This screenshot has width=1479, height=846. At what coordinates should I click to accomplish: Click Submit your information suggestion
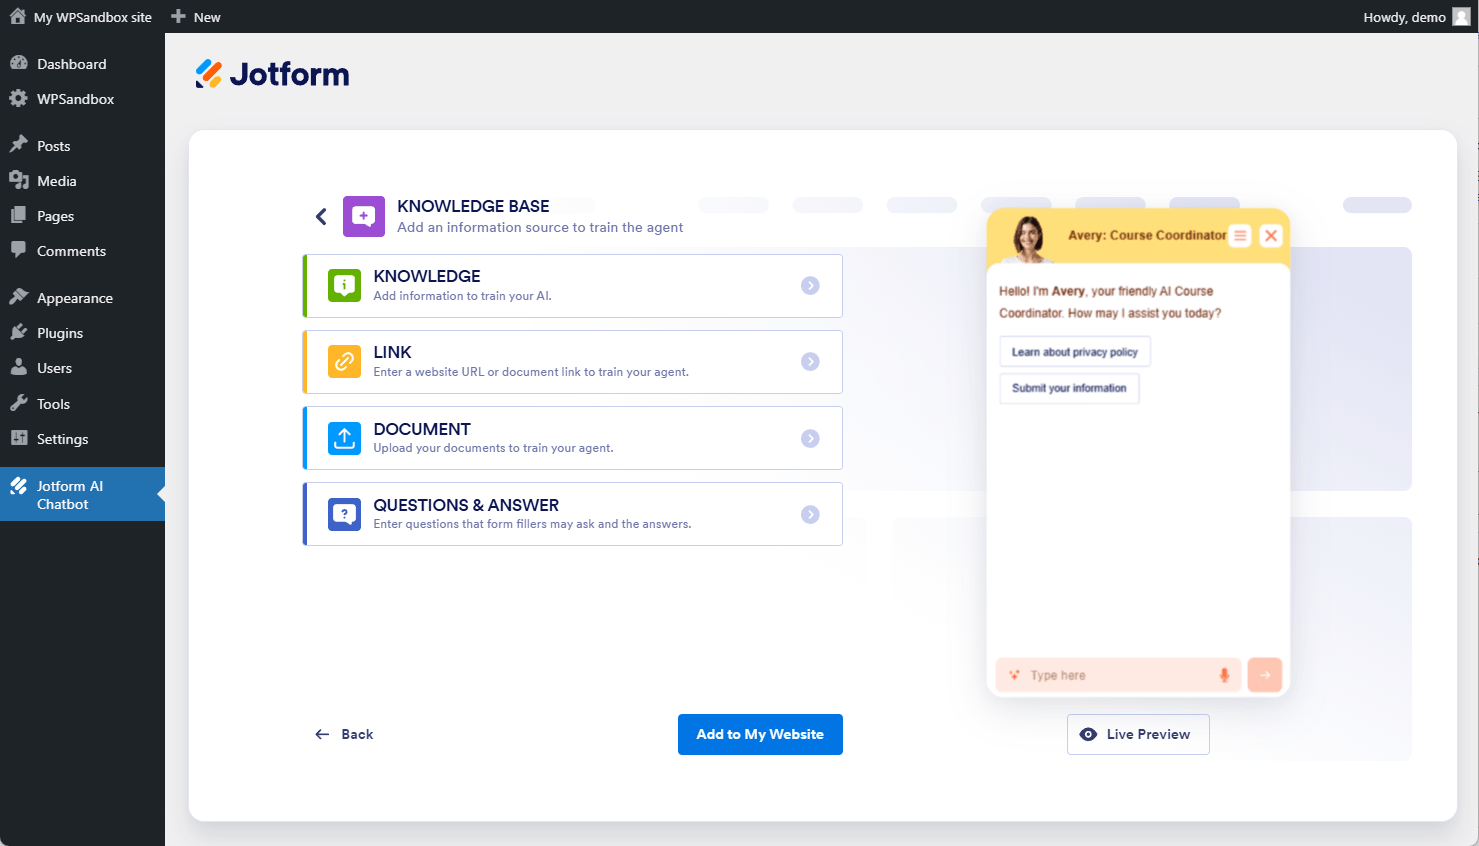(1069, 388)
